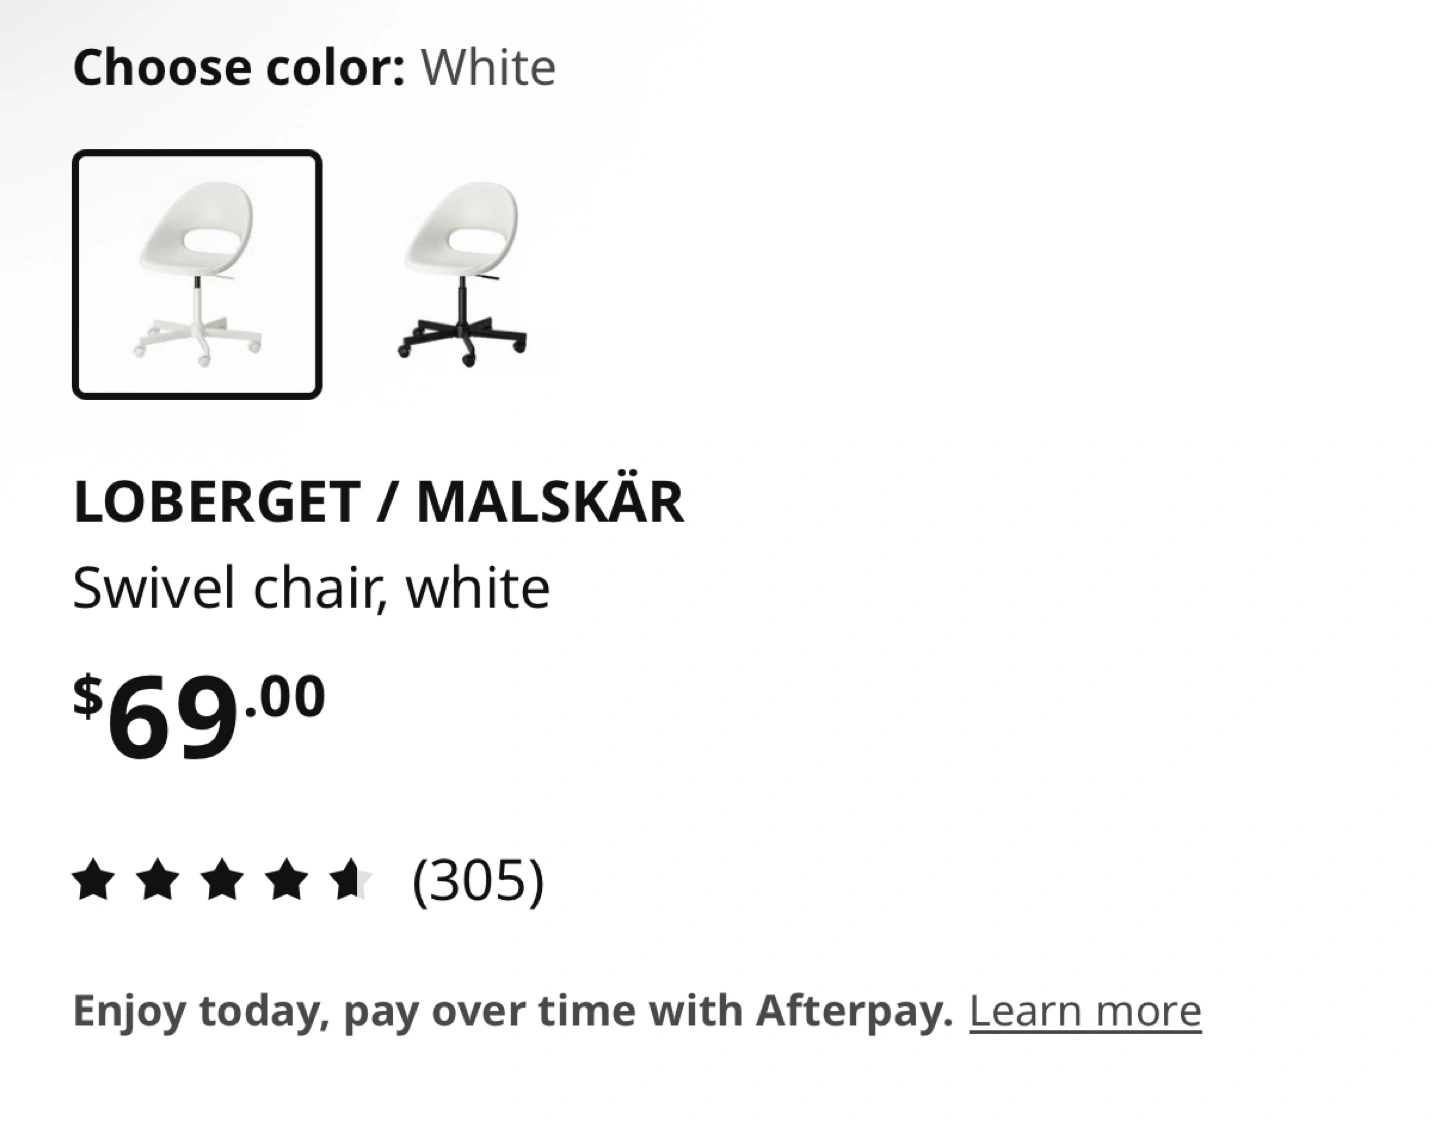The image size is (1440, 1127).
Task: Click the fourth rating star
Action: pyautogui.click(x=287, y=881)
